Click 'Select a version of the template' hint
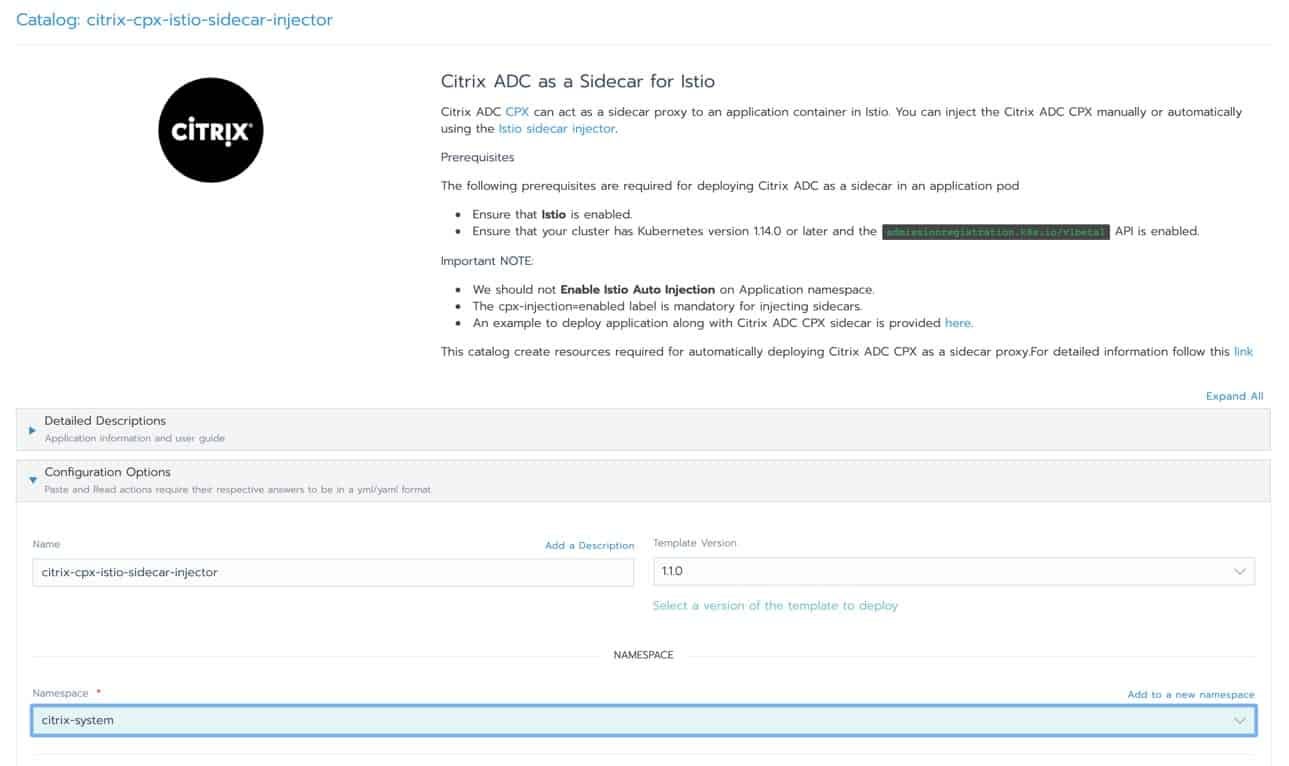The image size is (1289, 766). coord(775,605)
